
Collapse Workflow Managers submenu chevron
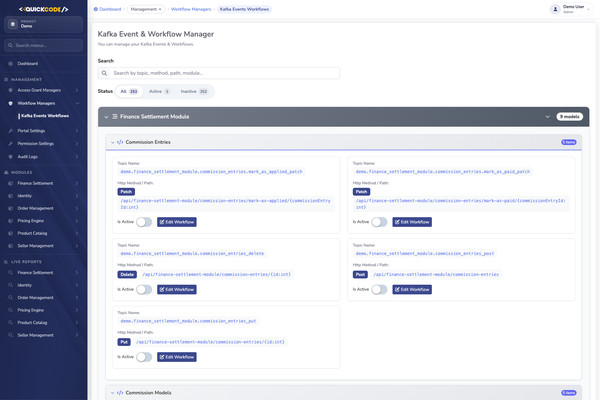(x=77, y=103)
